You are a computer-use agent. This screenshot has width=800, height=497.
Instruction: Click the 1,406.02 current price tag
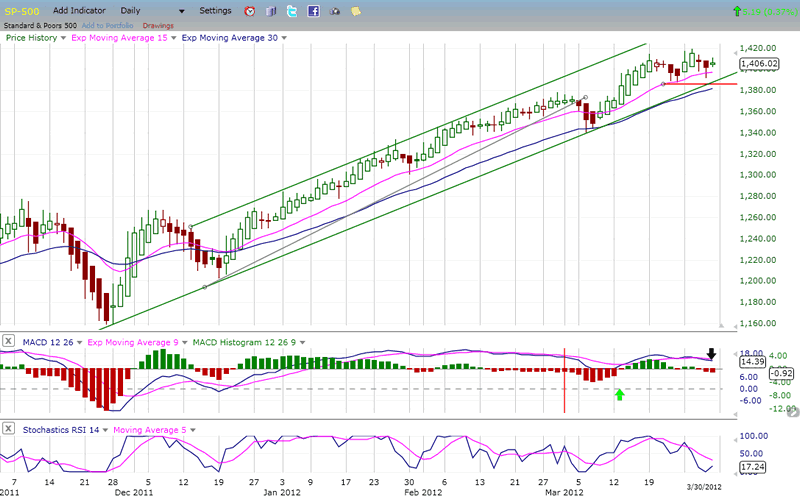coord(759,64)
